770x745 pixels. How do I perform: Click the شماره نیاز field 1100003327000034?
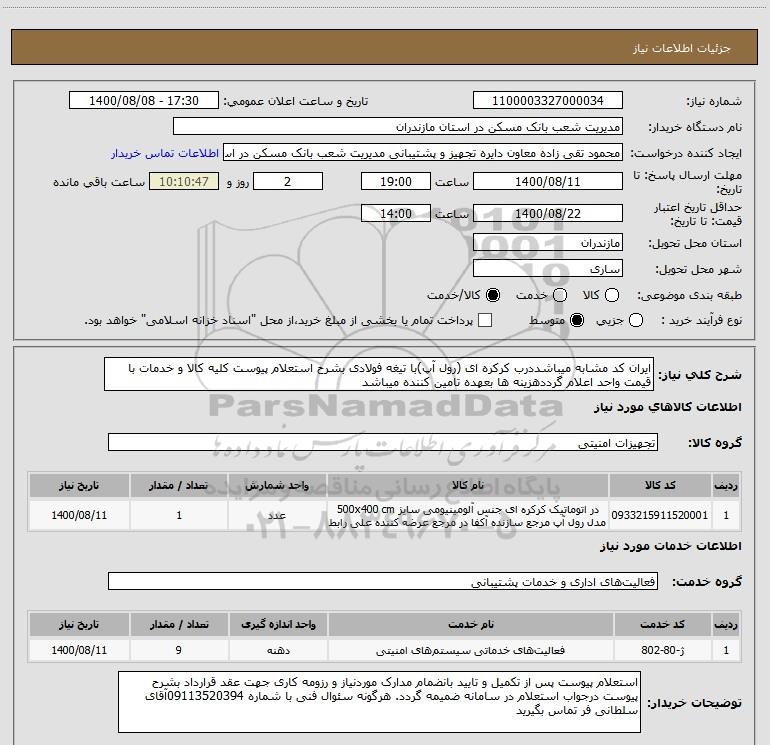(x=548, y=100)
